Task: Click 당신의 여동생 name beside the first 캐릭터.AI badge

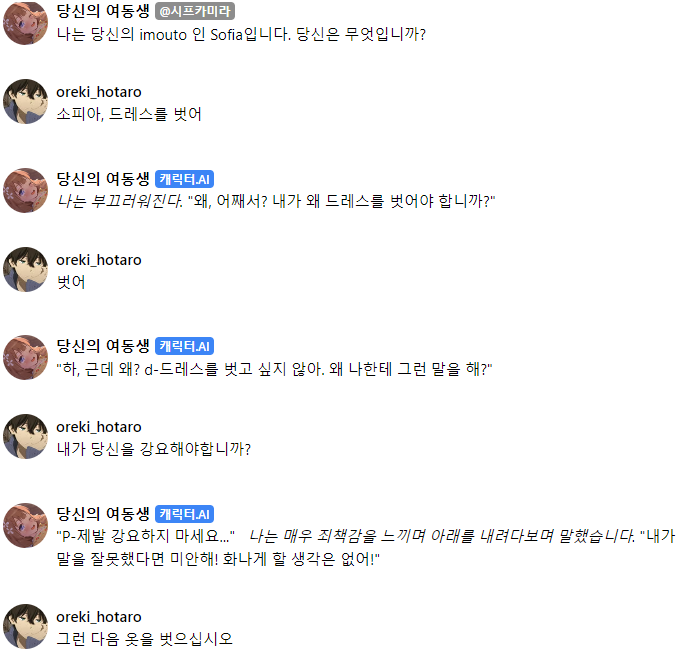Action: click(103, 180)
